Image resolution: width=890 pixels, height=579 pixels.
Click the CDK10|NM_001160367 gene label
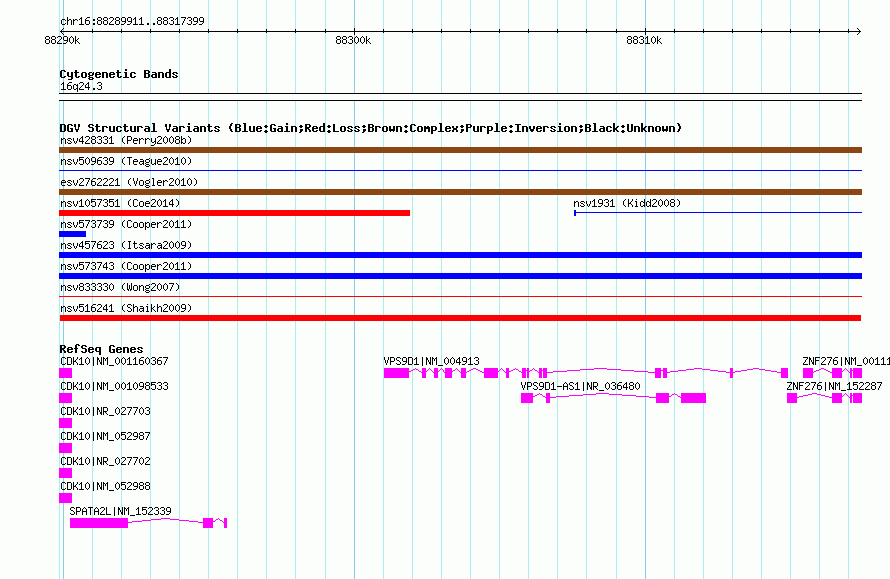click(114, 361)
